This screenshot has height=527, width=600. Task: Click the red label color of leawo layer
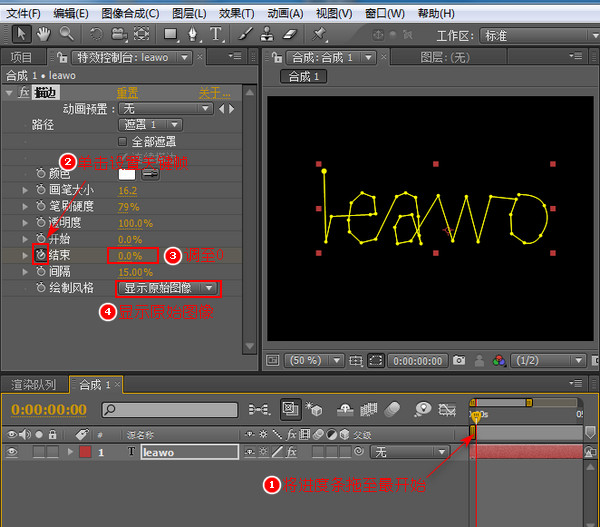tap(85, 452)
